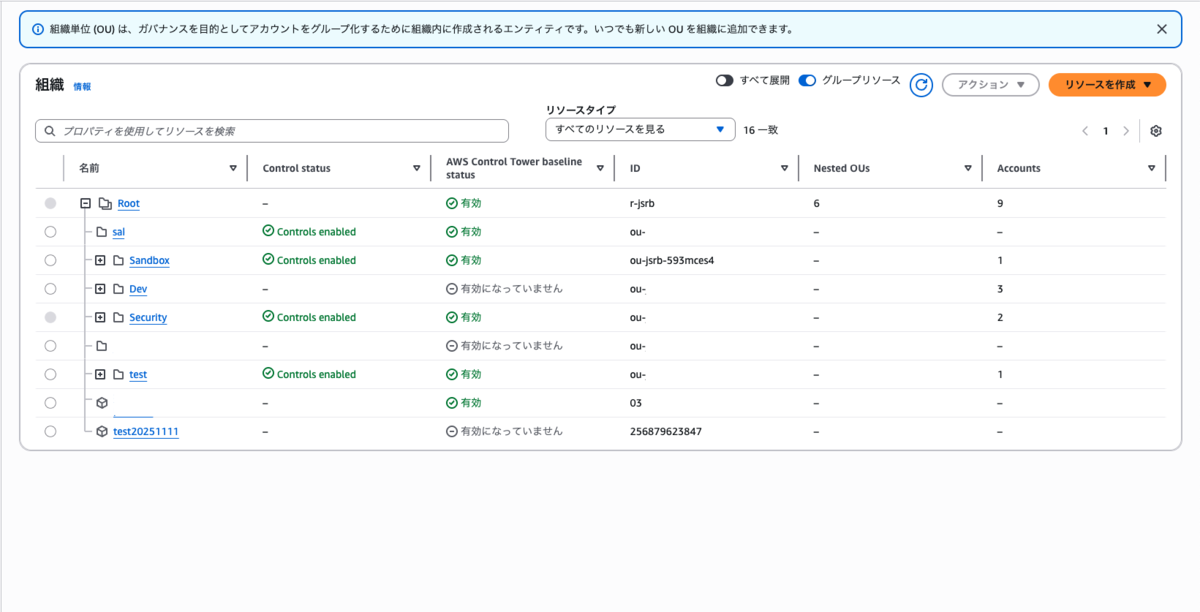Click the リソースを作成 button
The width and height of the screenshot is (1200, 612).
click(x=1107, y=85)
